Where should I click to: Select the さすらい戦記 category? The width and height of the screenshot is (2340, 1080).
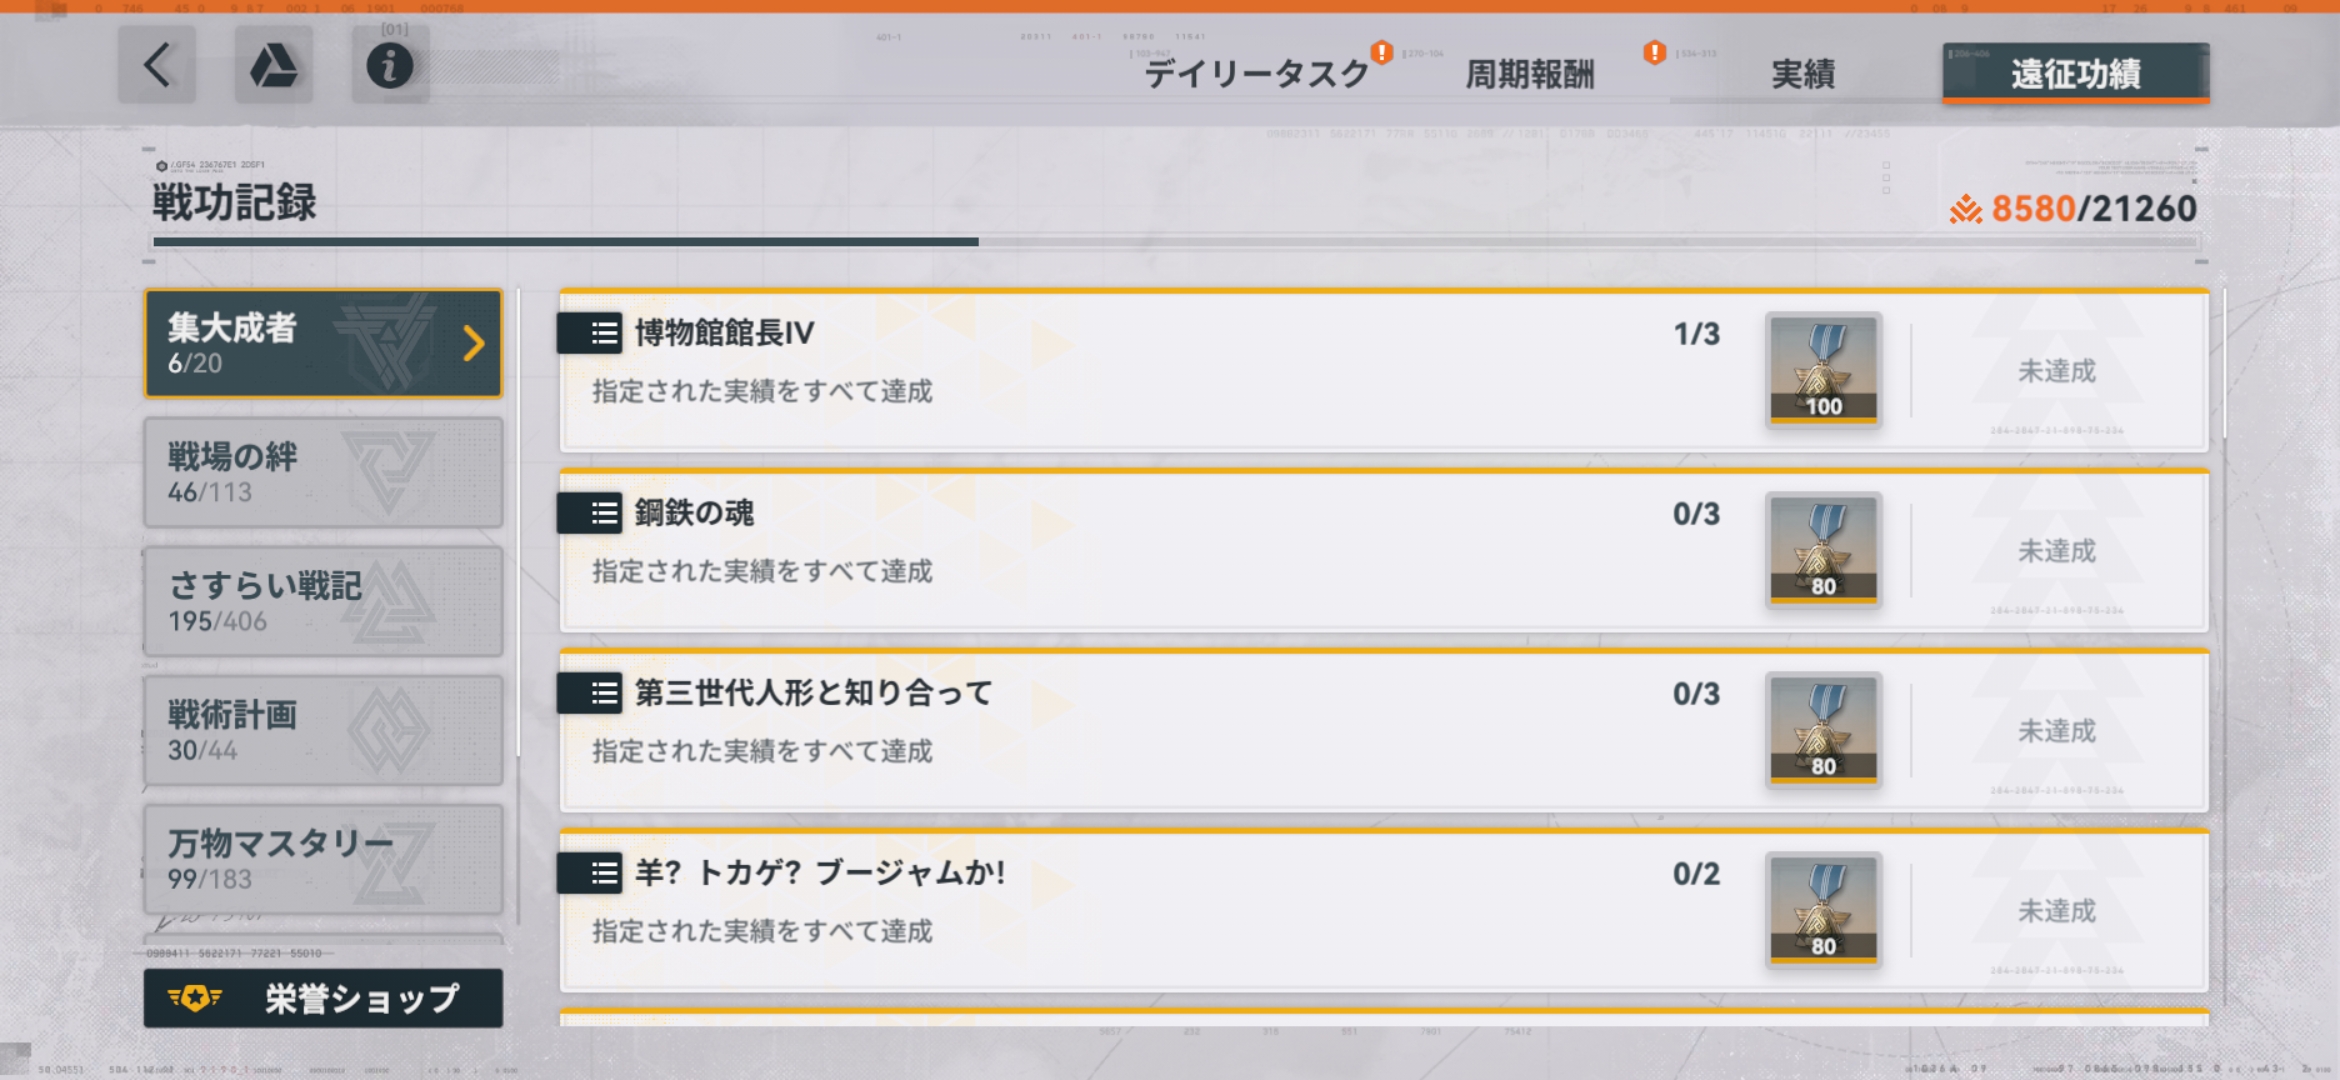coord(323,602)
